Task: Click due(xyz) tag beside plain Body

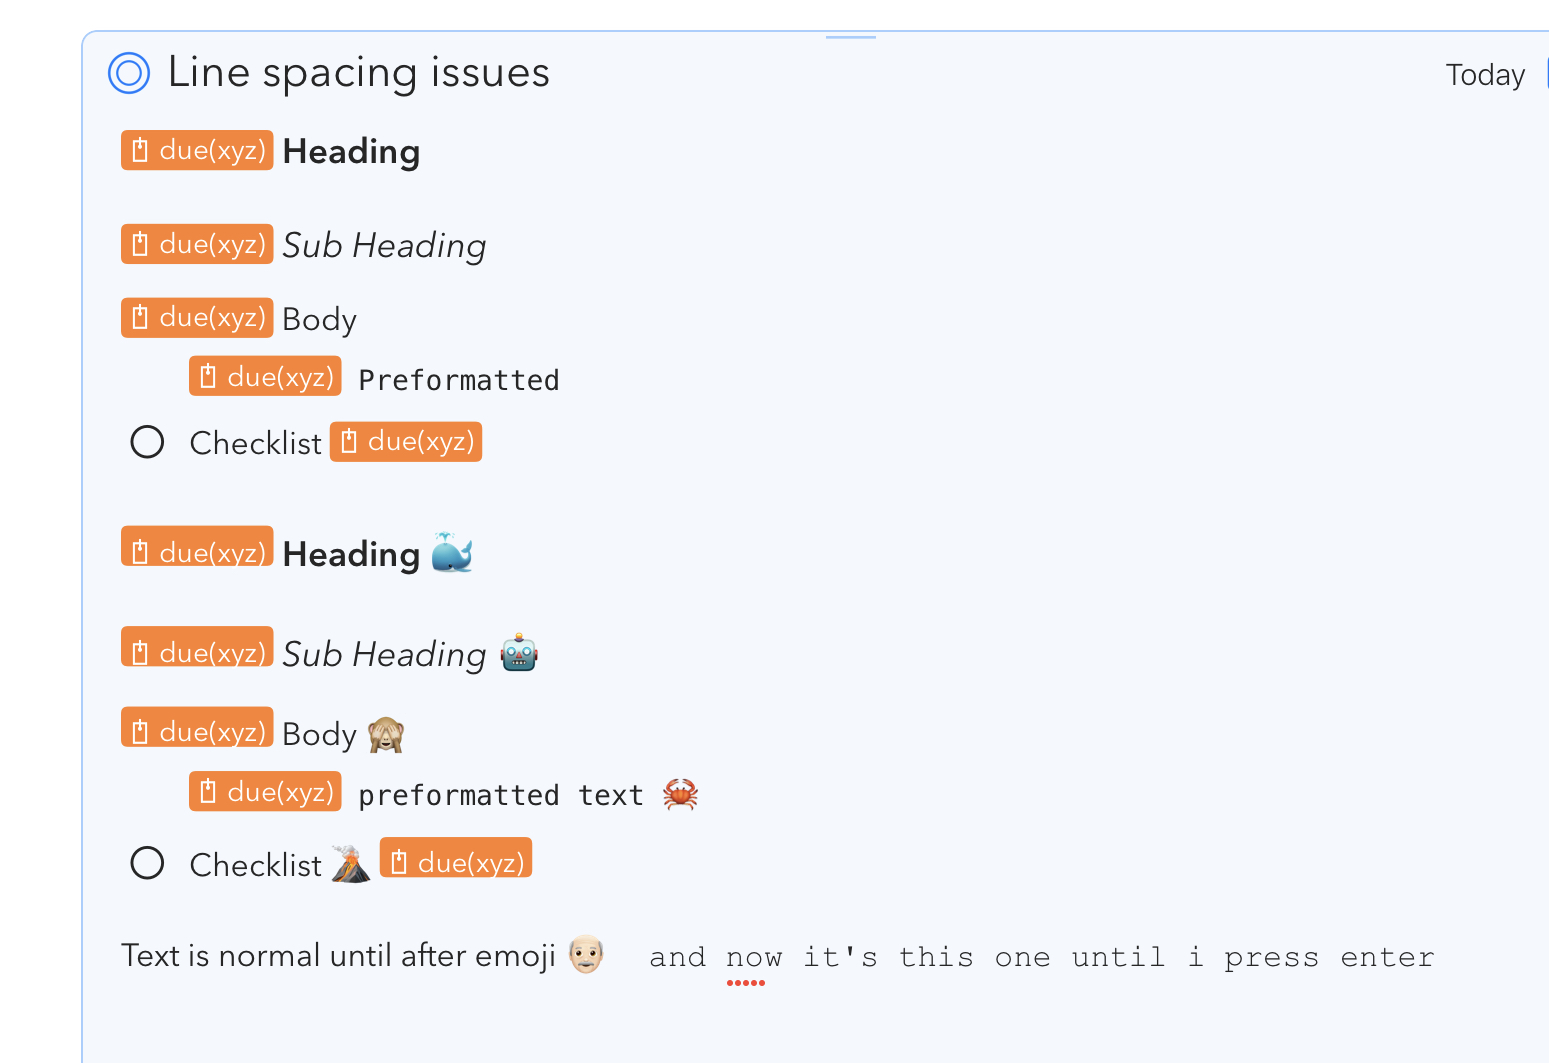Action: tap(197, 317)
